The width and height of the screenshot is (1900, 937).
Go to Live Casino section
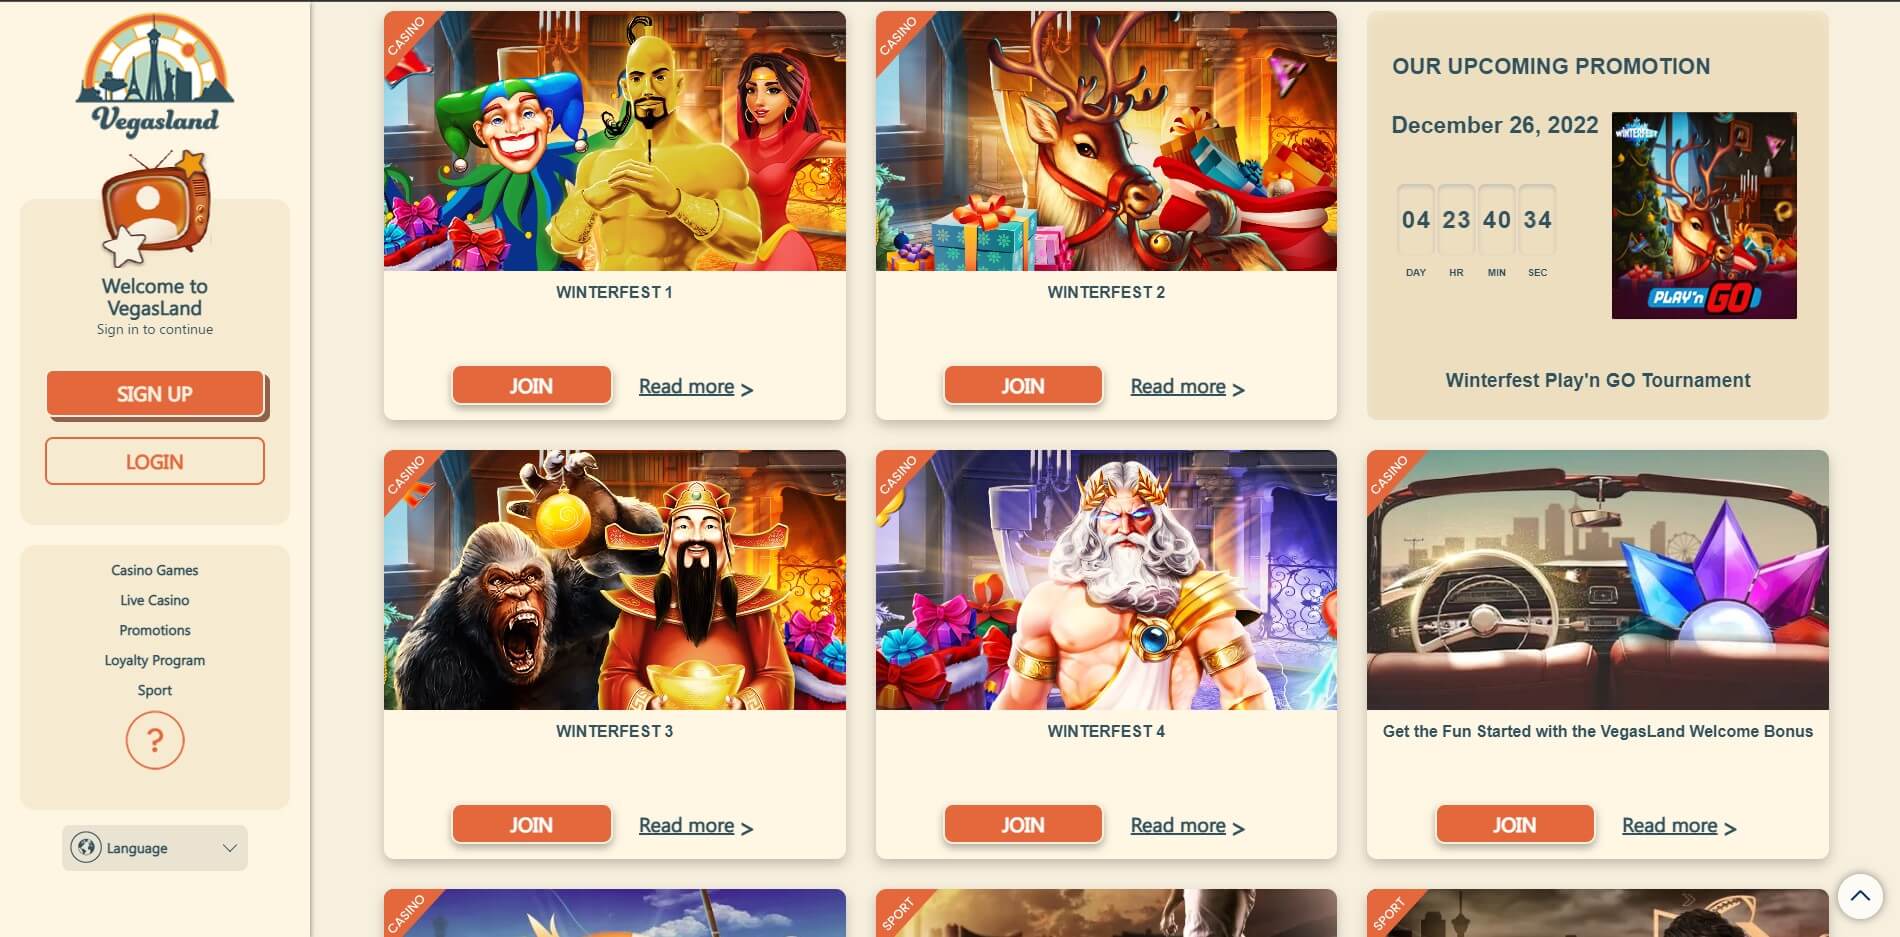[155, 600]
